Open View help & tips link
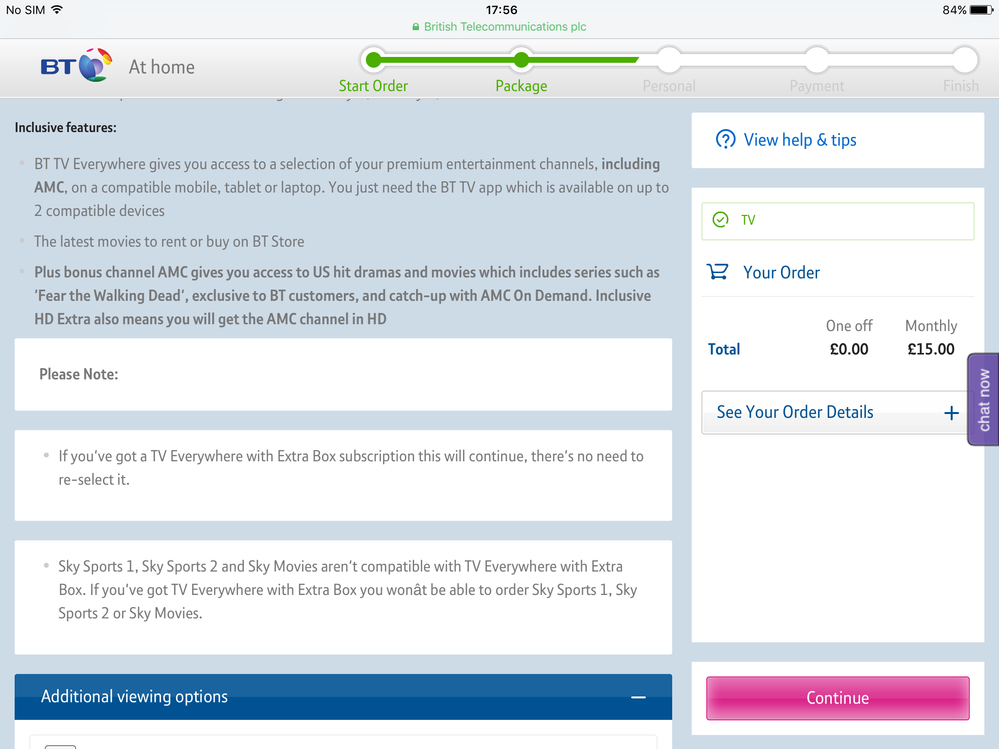The width and height of the screenshot is (999, 749). pyautogui.click(x=800, y=140)
